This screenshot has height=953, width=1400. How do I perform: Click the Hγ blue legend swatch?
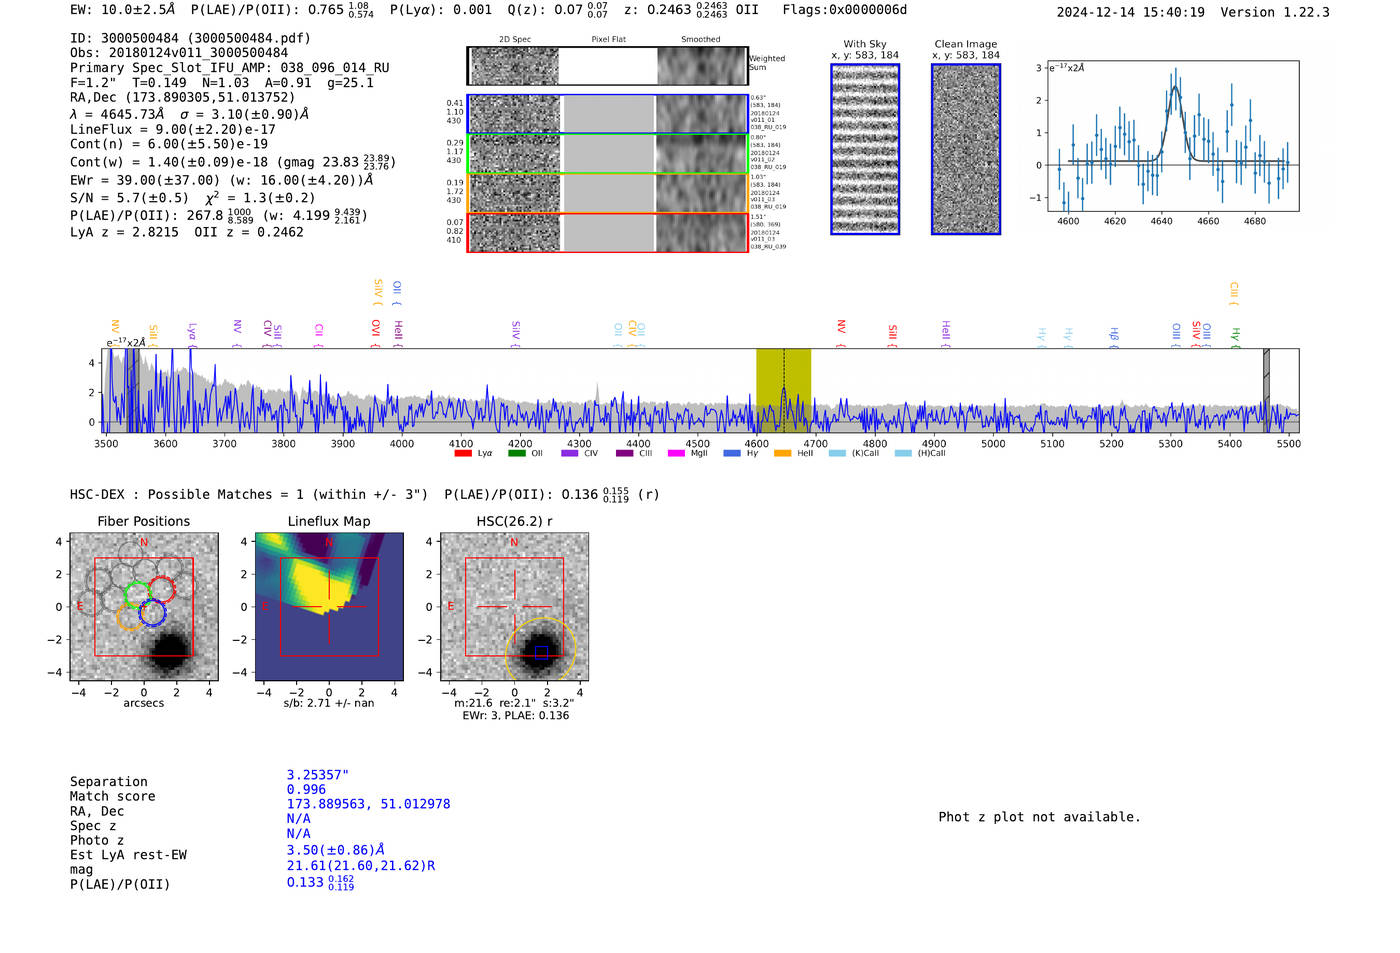tap(732, 453)
